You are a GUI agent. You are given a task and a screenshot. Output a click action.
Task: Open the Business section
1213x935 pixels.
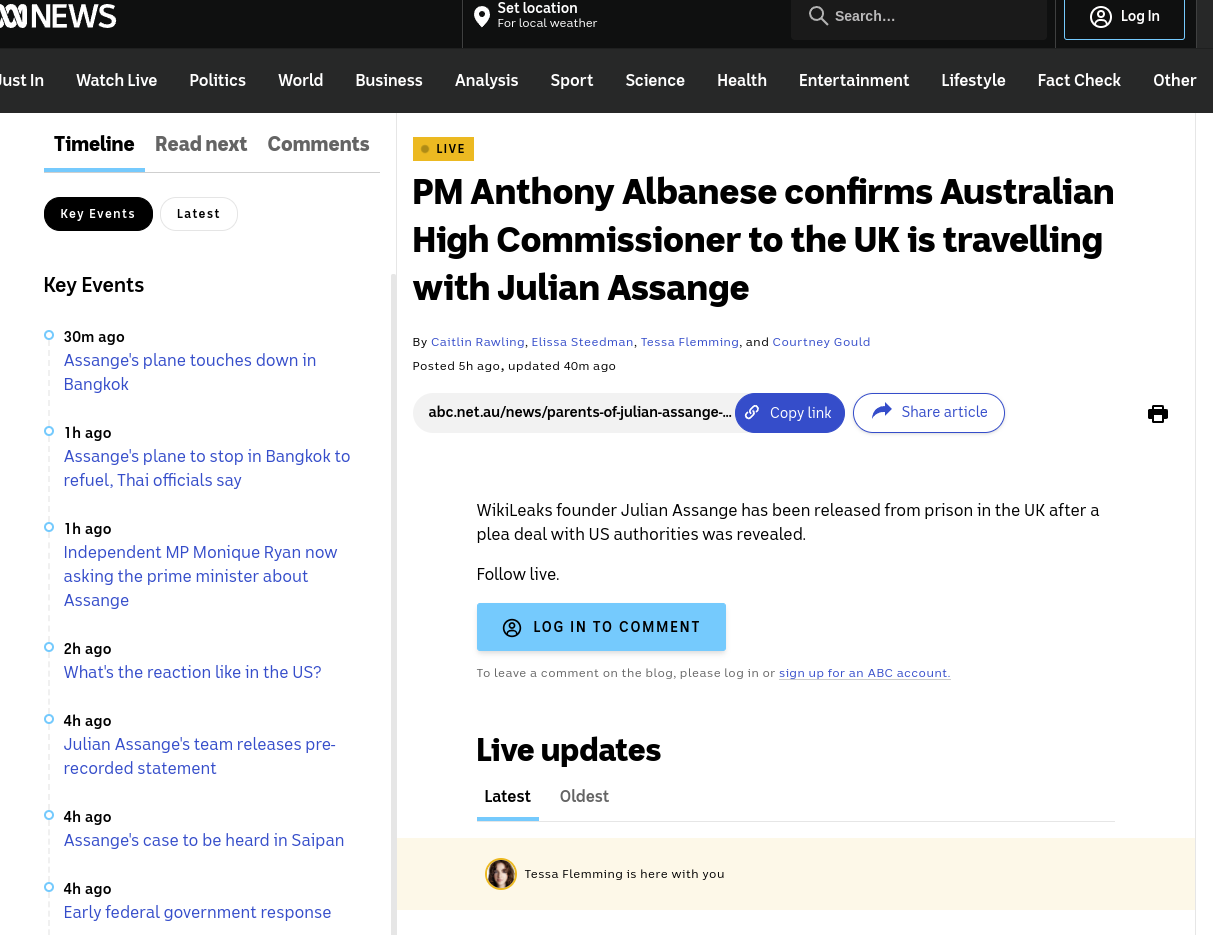pos(389,80)
